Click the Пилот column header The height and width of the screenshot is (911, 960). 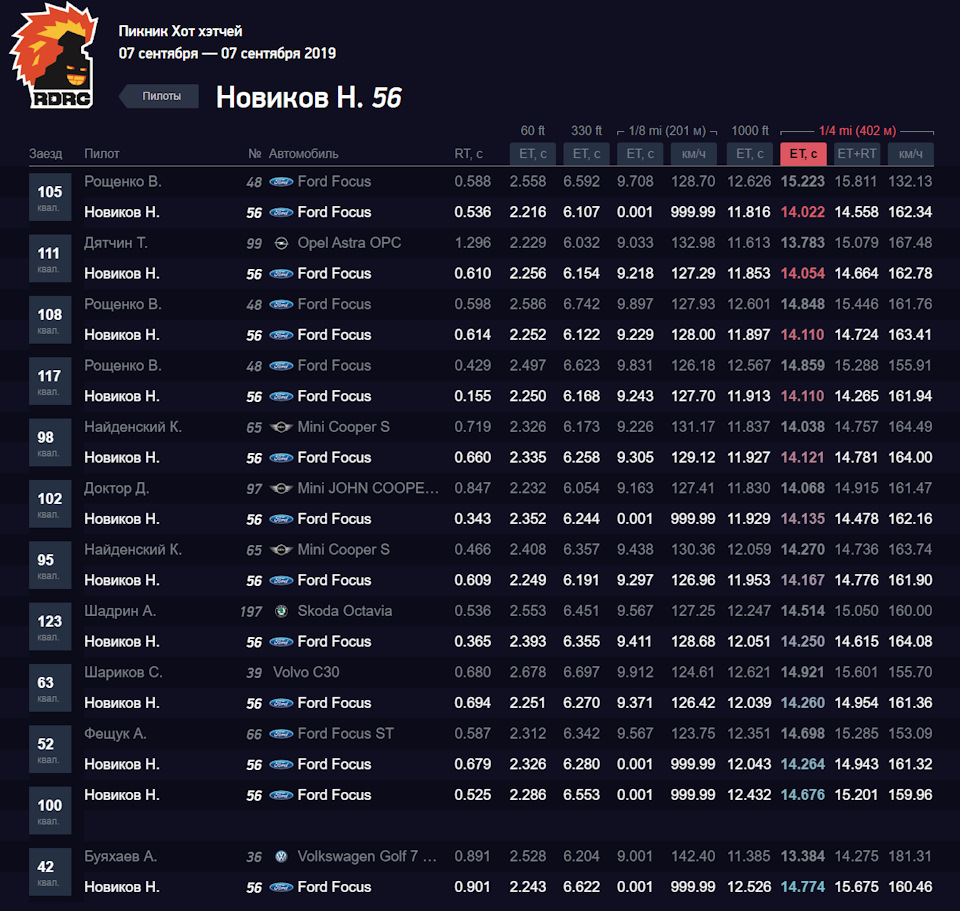(102, 154)
